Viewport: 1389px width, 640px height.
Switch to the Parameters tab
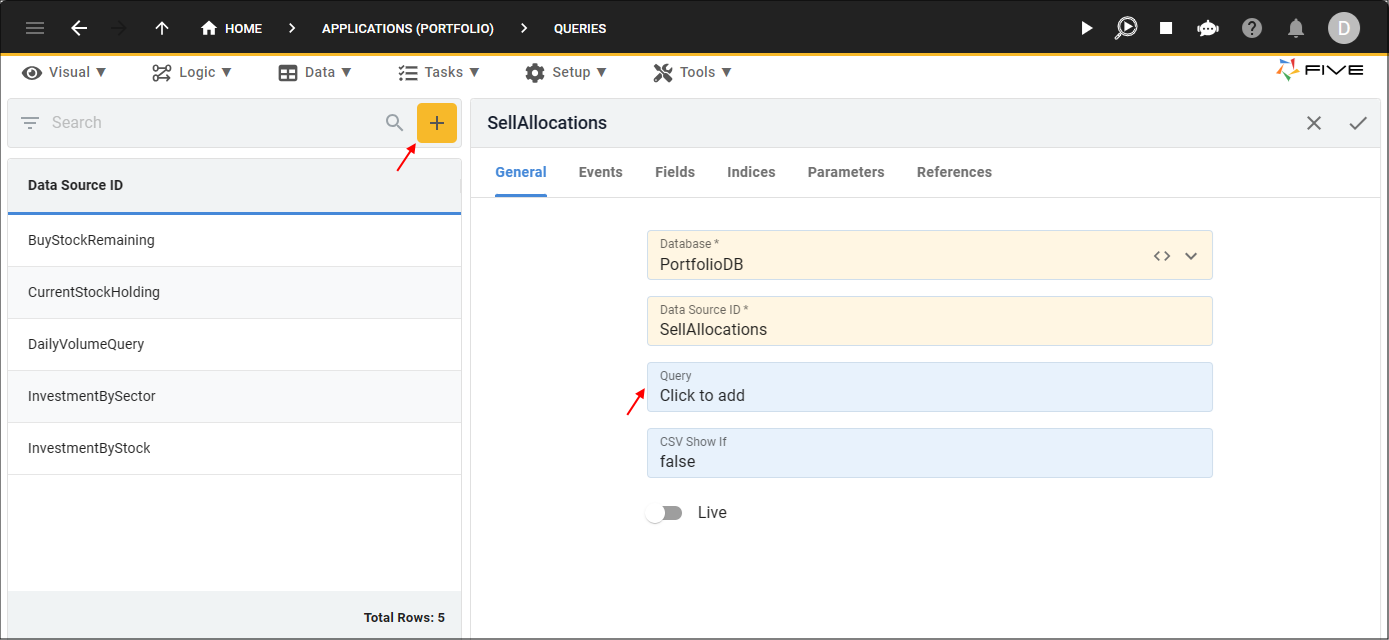(x=846, y=172)
